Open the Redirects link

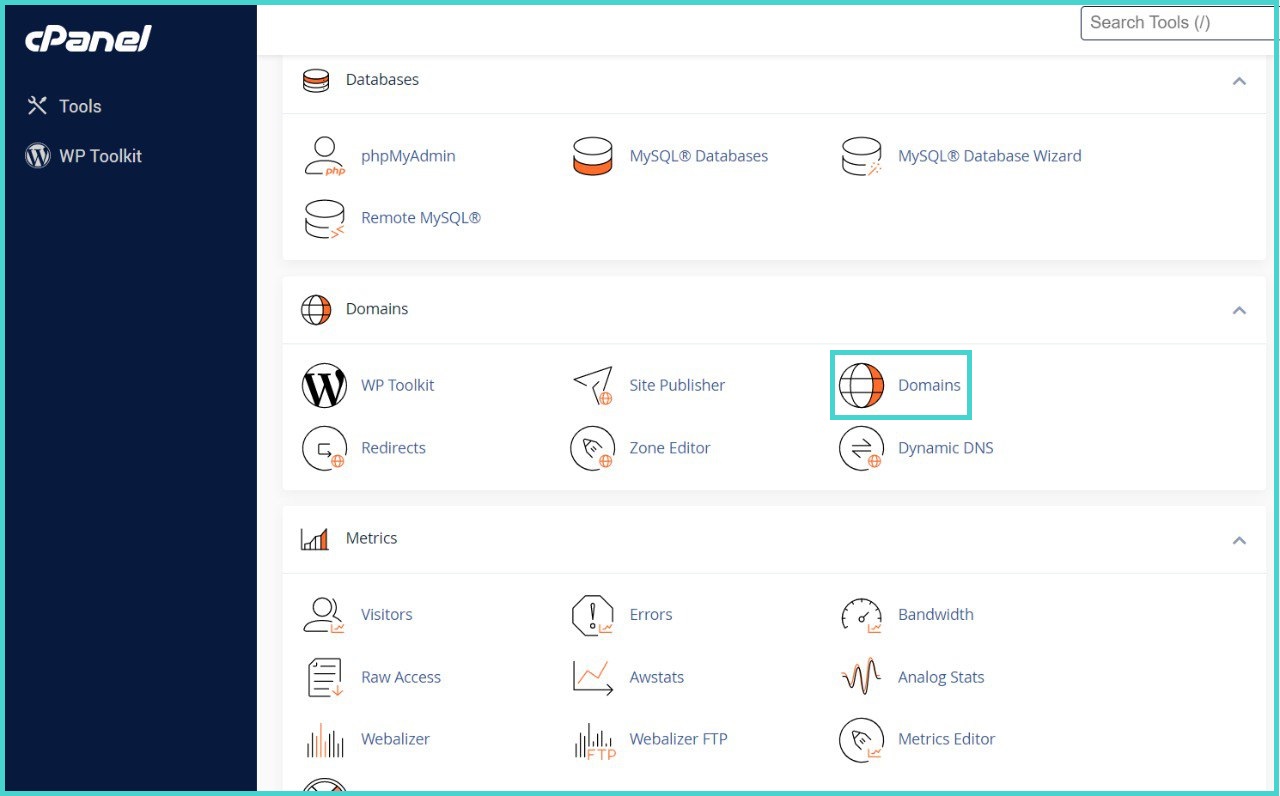(394, 447)
